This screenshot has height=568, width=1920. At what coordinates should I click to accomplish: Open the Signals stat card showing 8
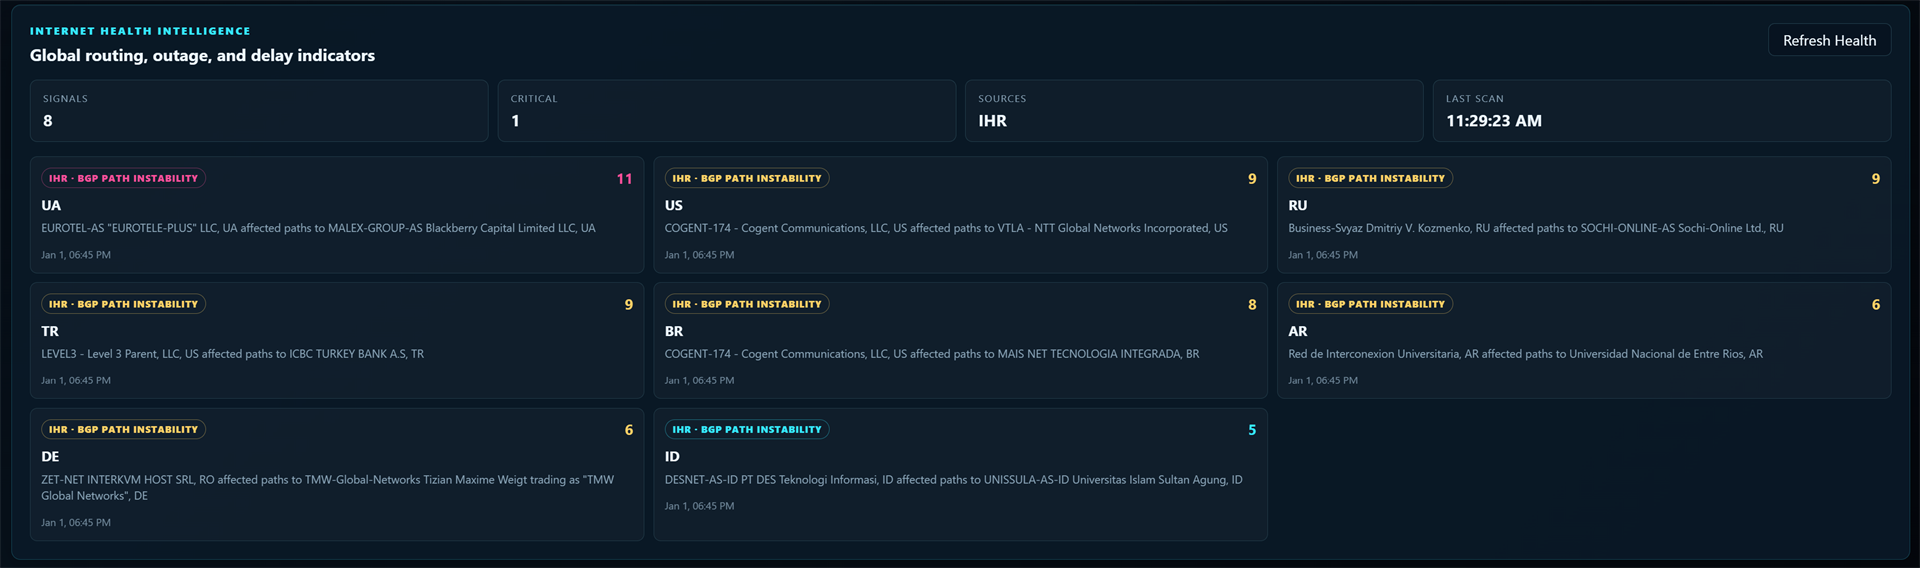click(259, 111)
